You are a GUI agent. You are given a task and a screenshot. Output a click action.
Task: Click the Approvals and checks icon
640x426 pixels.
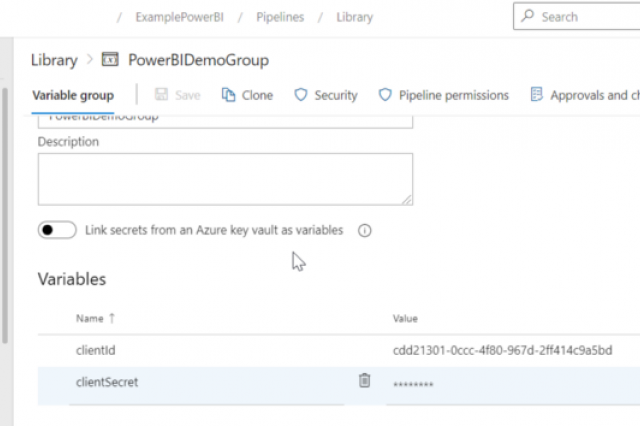tap(536, 94)
